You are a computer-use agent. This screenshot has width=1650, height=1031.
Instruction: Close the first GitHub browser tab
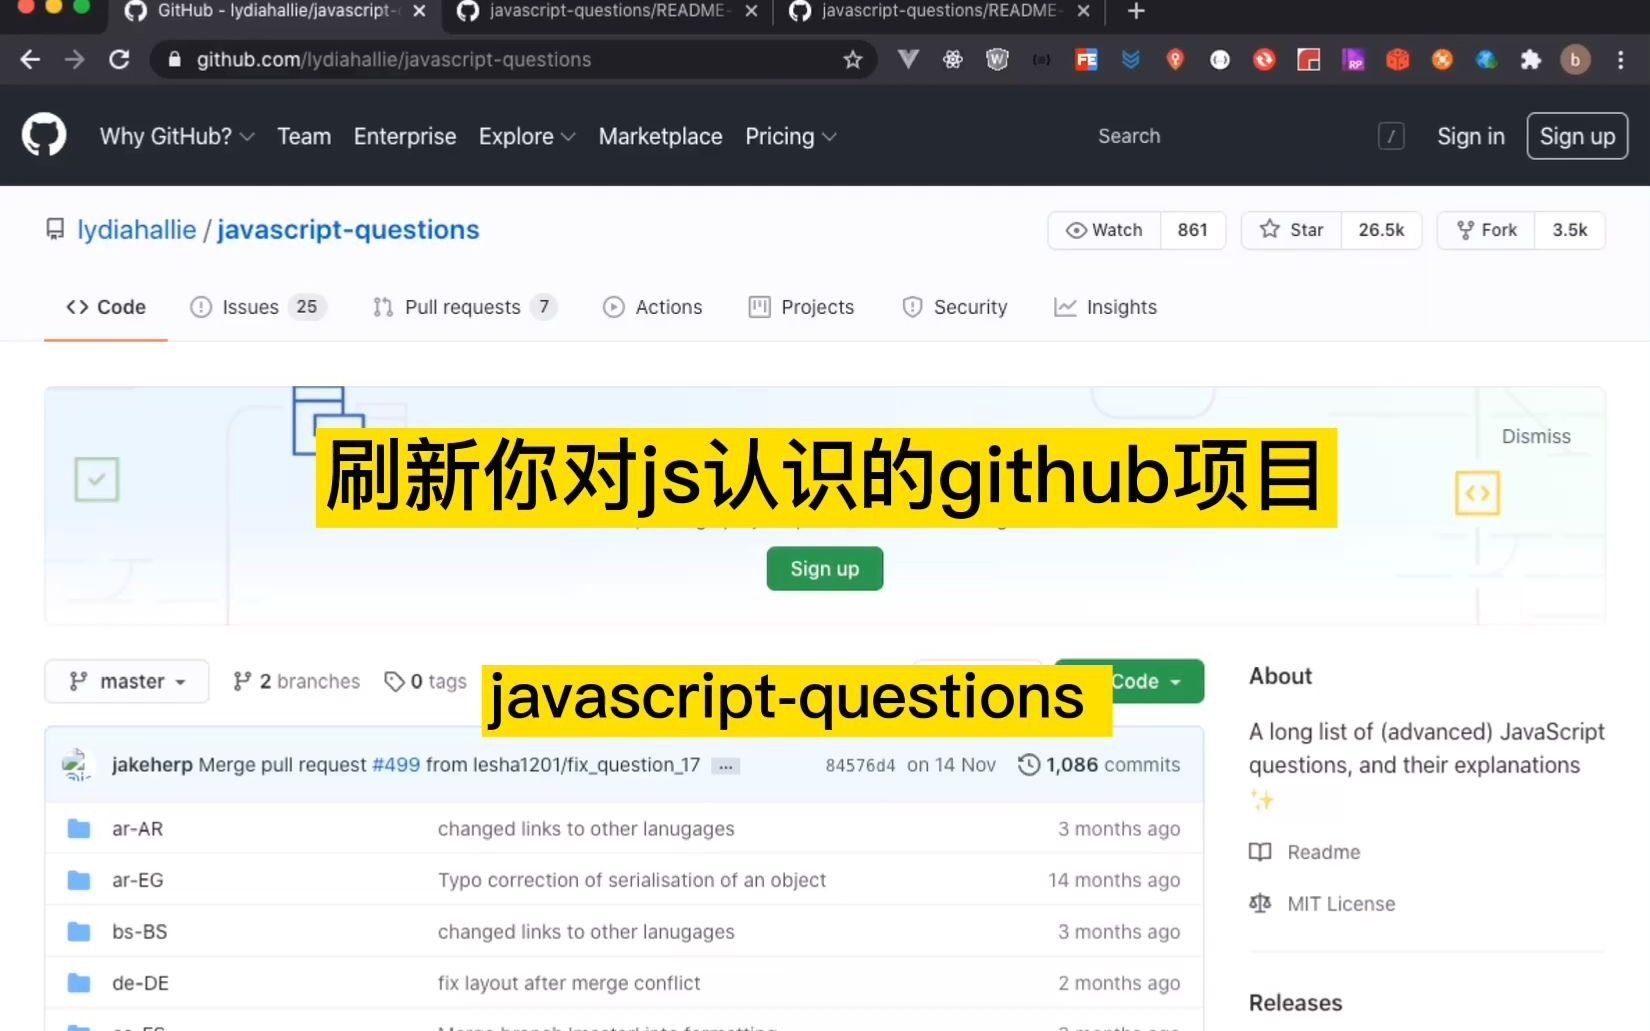point(419,11)
